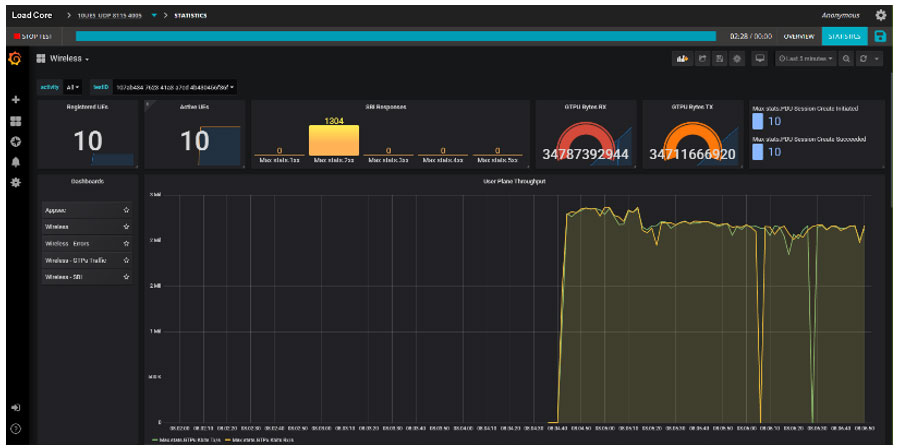Switch to the STATISTICS tab
898x448 pixels.
844,36
